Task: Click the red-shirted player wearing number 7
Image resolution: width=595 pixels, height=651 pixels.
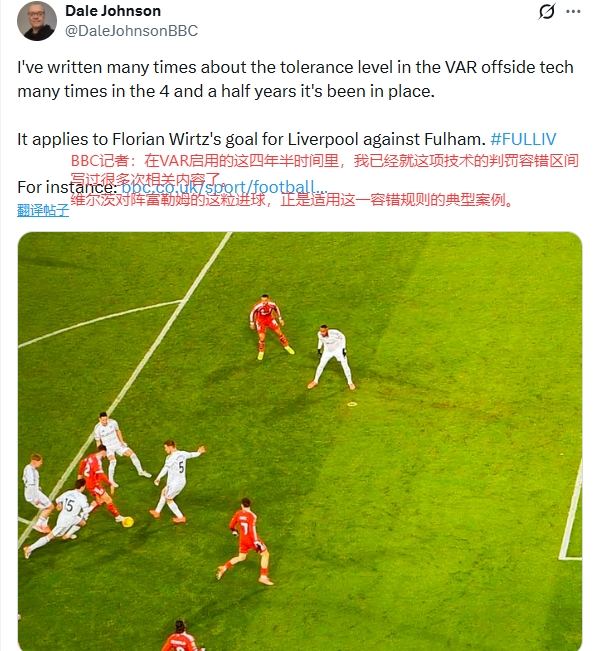Action: (x=246, y=540)
